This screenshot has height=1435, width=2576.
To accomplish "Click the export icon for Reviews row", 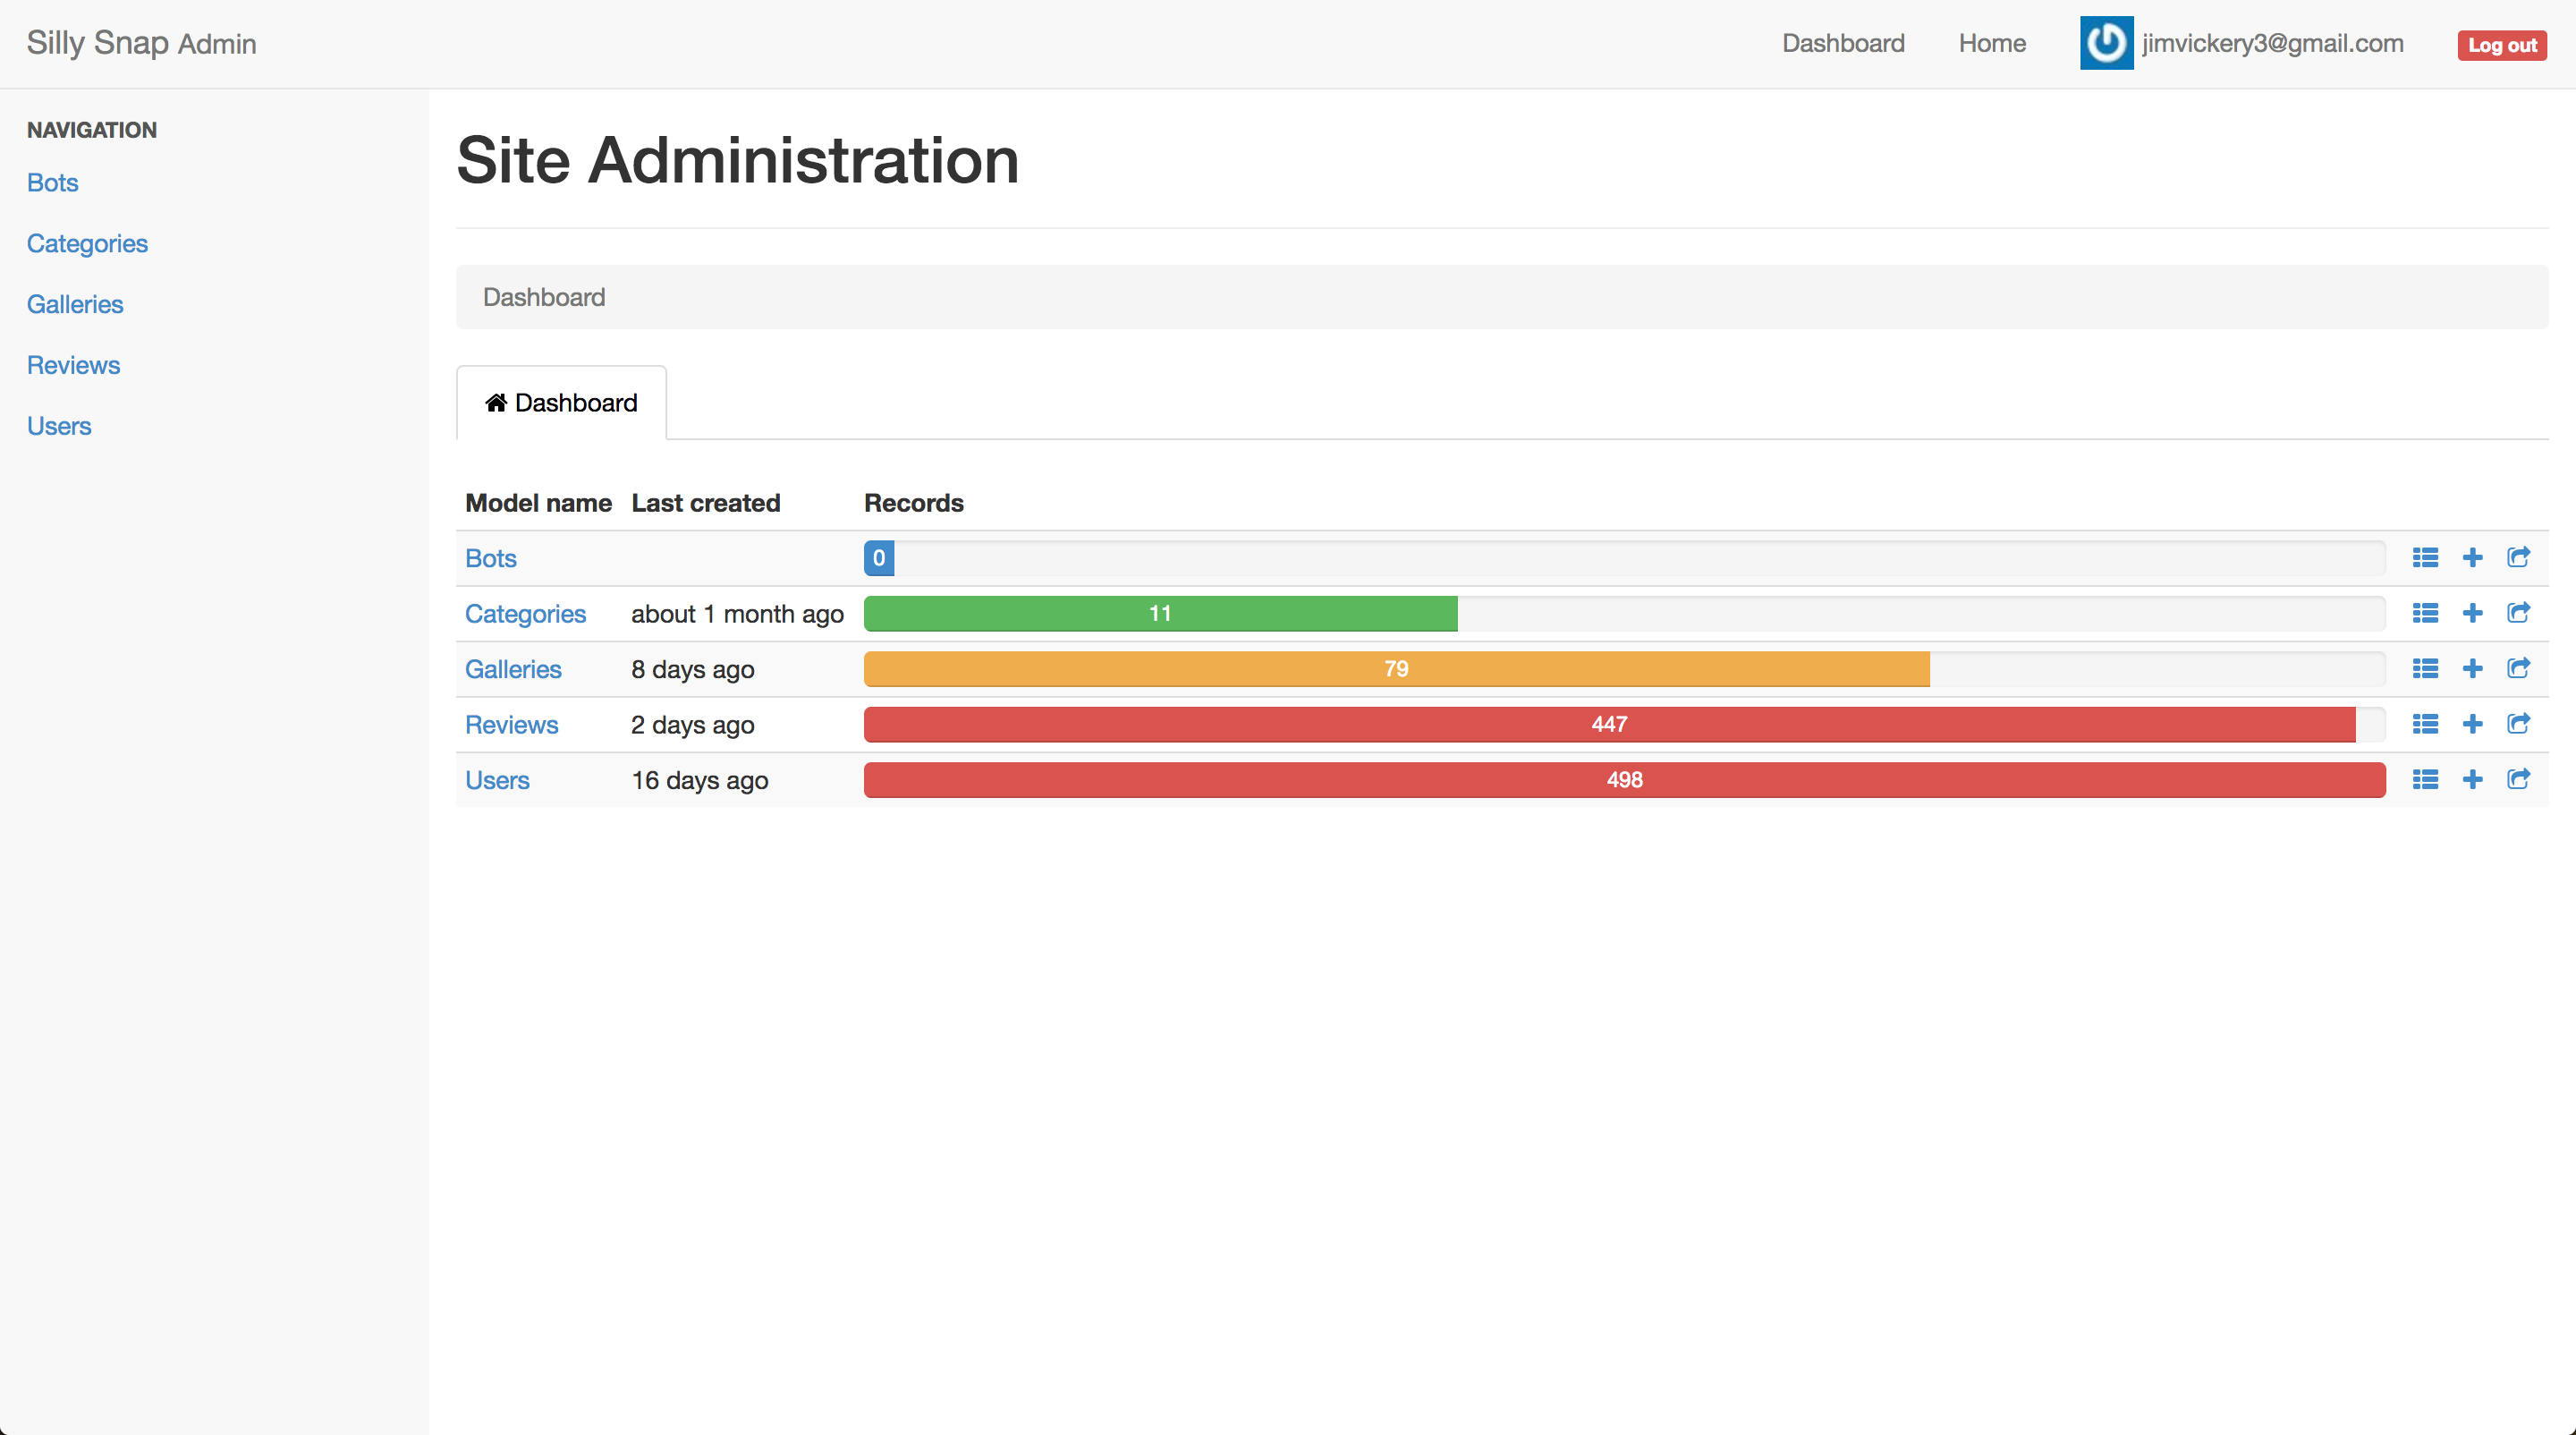I will (2518, 724).
